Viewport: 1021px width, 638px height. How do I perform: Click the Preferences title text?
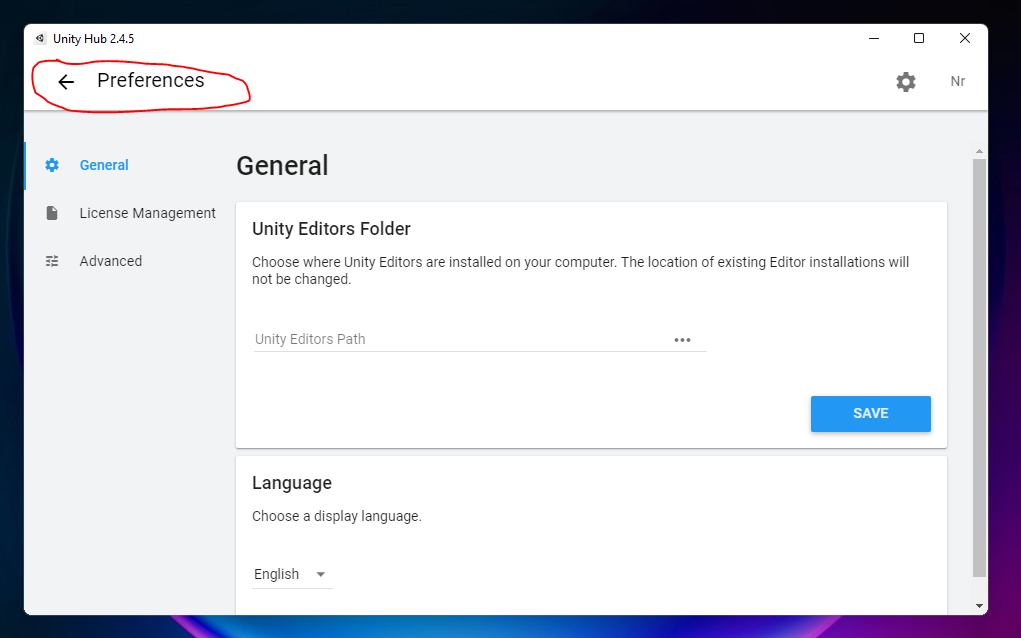coord(150,80)
